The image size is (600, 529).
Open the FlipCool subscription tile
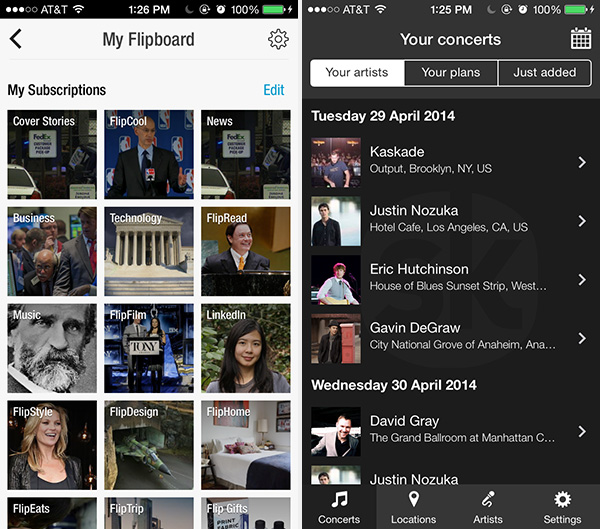click(149, 155)
